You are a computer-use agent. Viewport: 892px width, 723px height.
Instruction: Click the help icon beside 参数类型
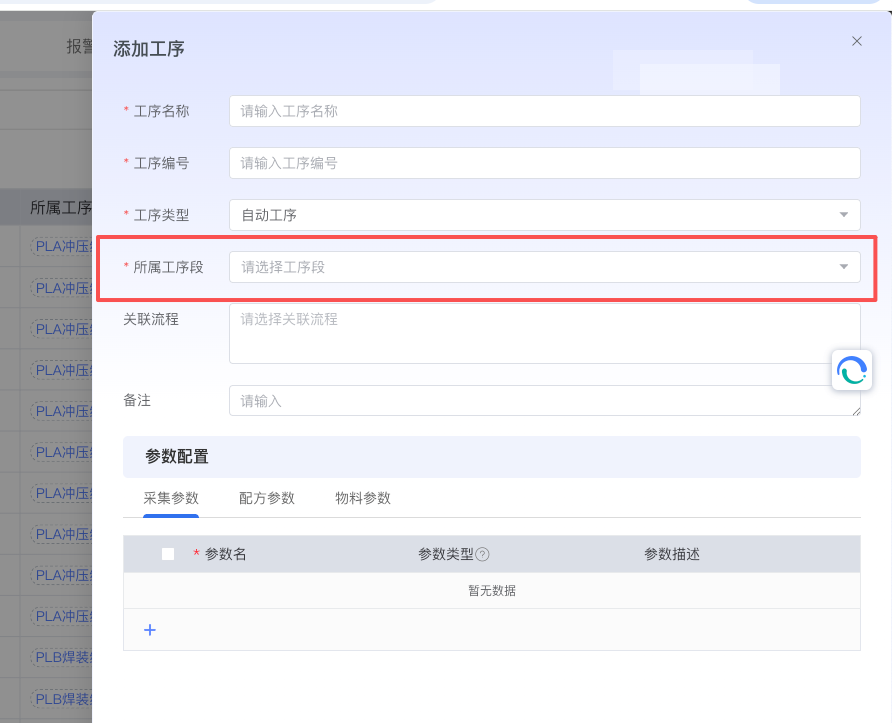[482, 555]
